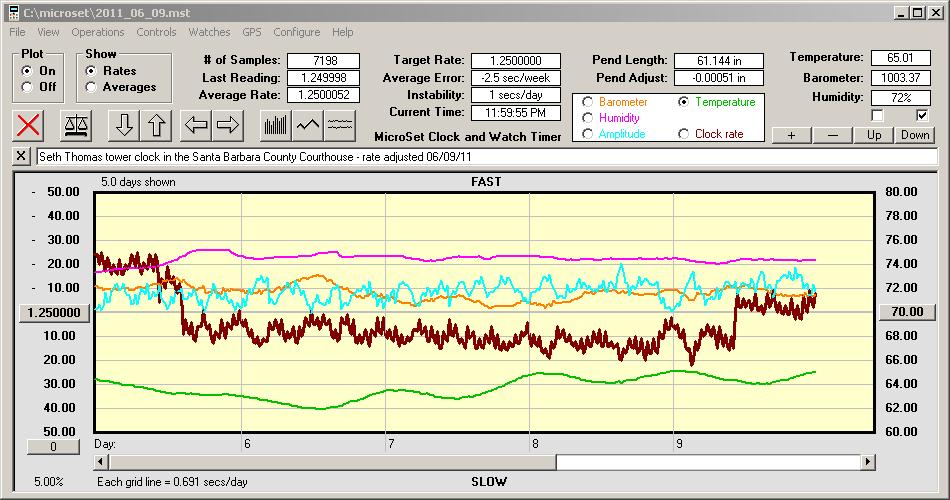Viewport: 950px width, 500px height.
Task: Select Show Averages option
Action: [90, 87]
